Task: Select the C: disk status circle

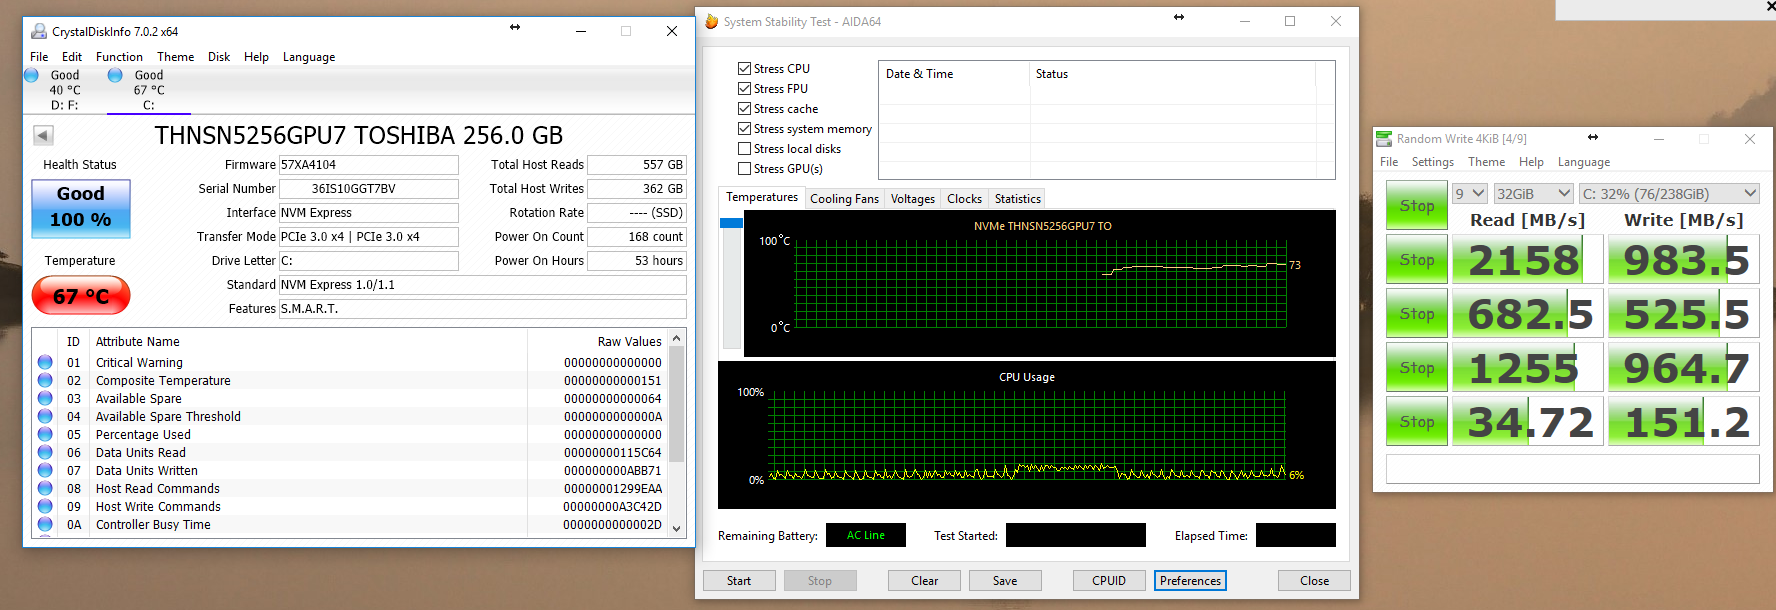Action: click(x=115, y=75)
